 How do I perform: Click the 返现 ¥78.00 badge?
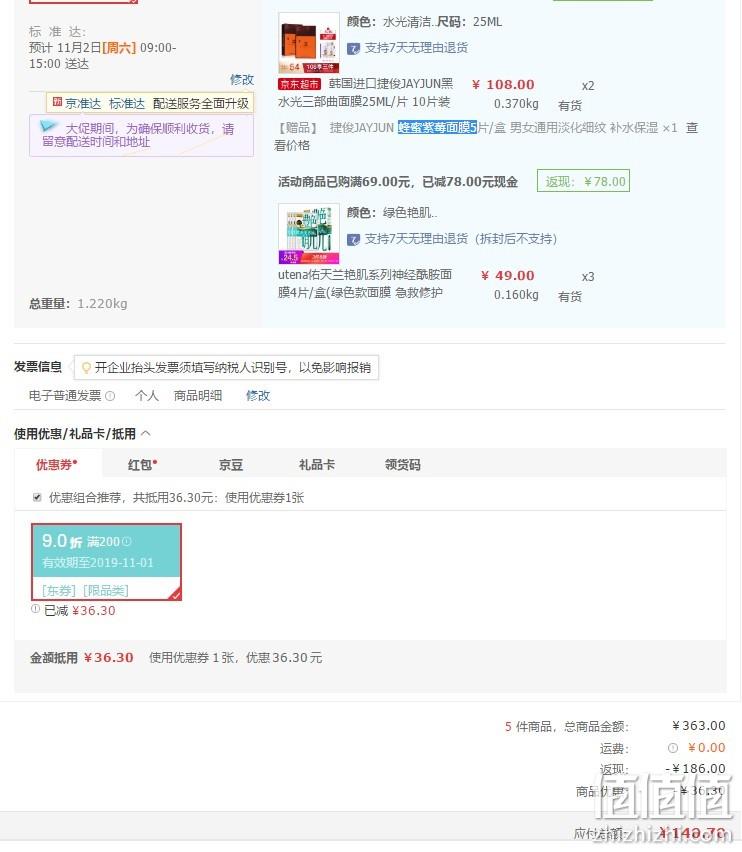(x=583, y=181)
